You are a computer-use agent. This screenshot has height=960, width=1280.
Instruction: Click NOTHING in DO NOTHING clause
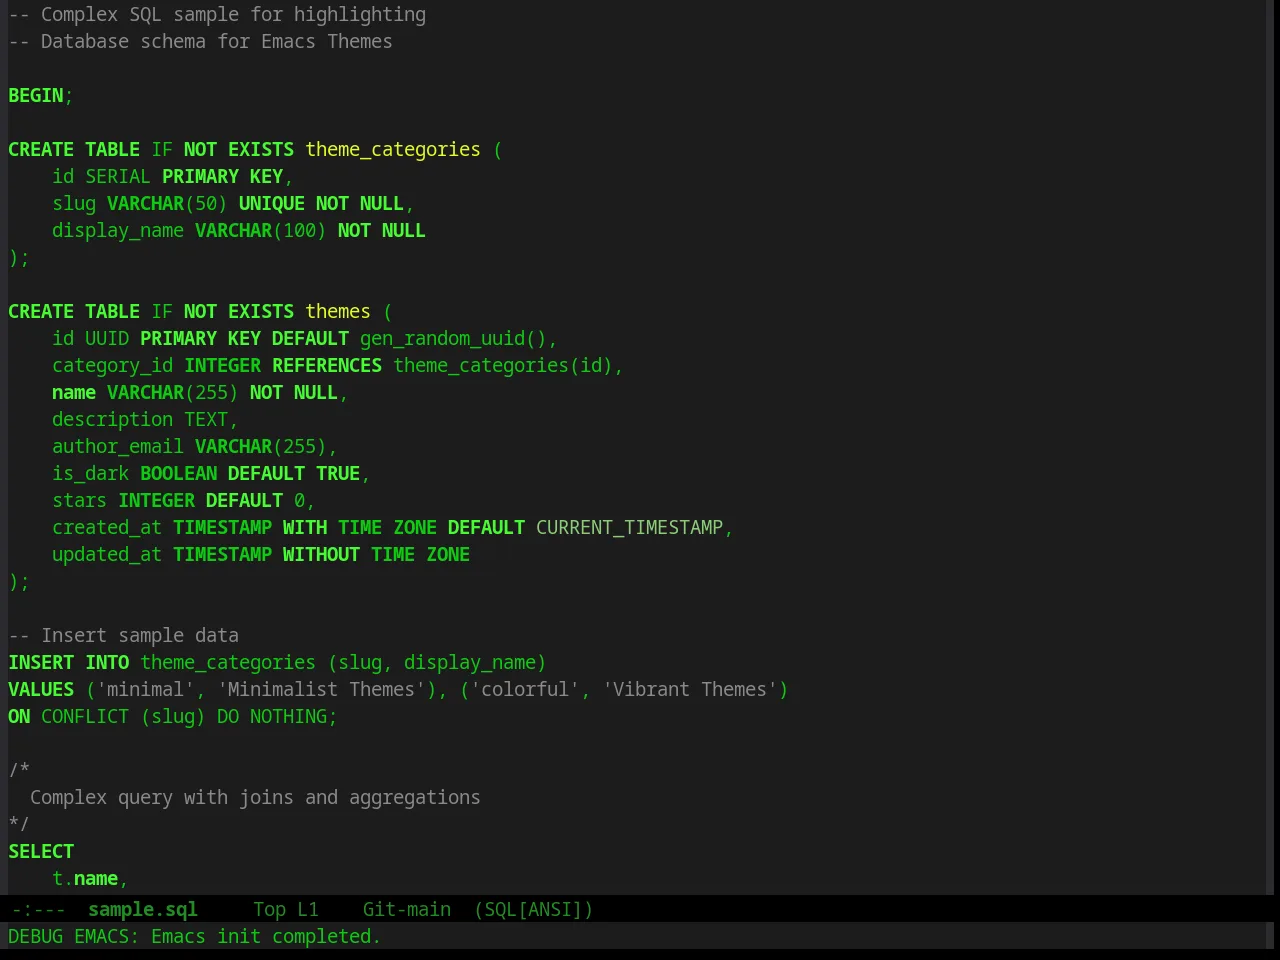pos(288,716)
